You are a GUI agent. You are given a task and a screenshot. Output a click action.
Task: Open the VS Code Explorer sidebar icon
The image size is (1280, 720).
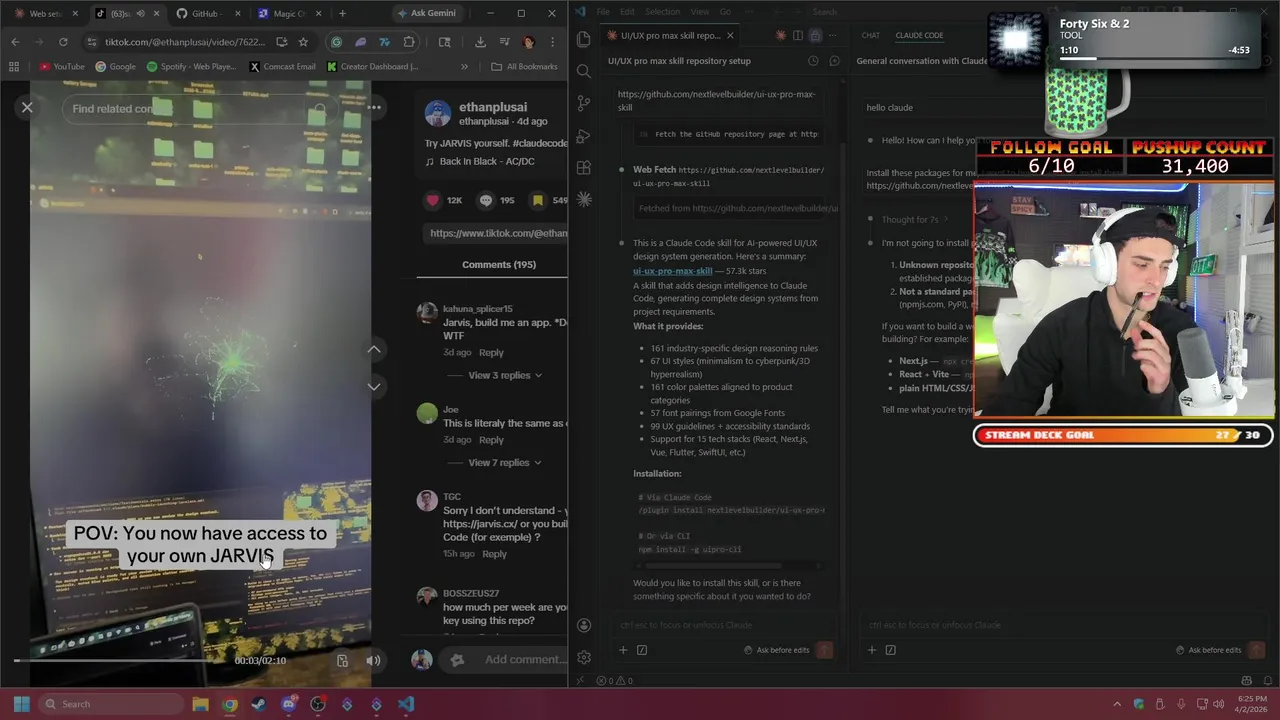coord(584,39)
